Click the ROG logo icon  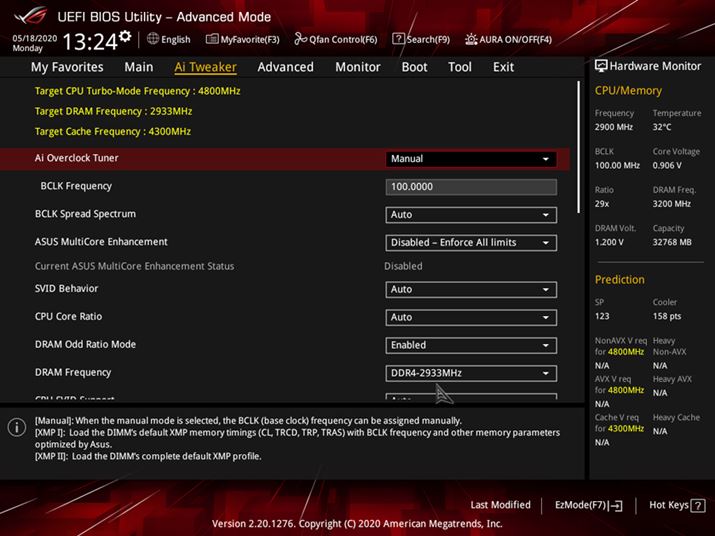coord(31,16)
